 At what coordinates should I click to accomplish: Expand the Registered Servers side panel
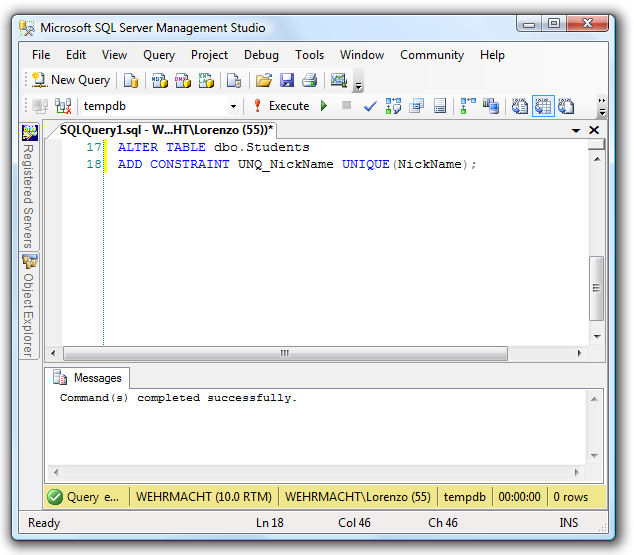pyautogui.click(x=30, y=187)
